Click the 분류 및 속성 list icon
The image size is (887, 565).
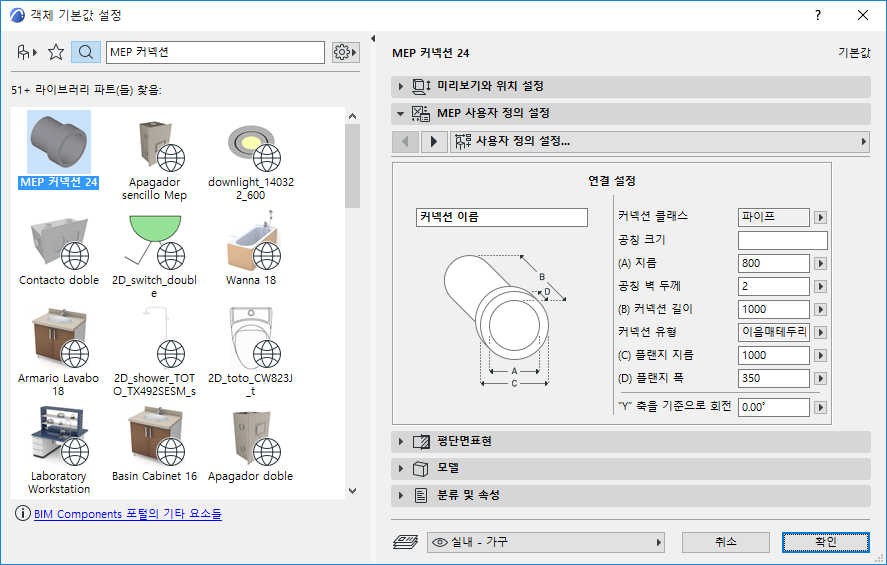pos(421,495)
